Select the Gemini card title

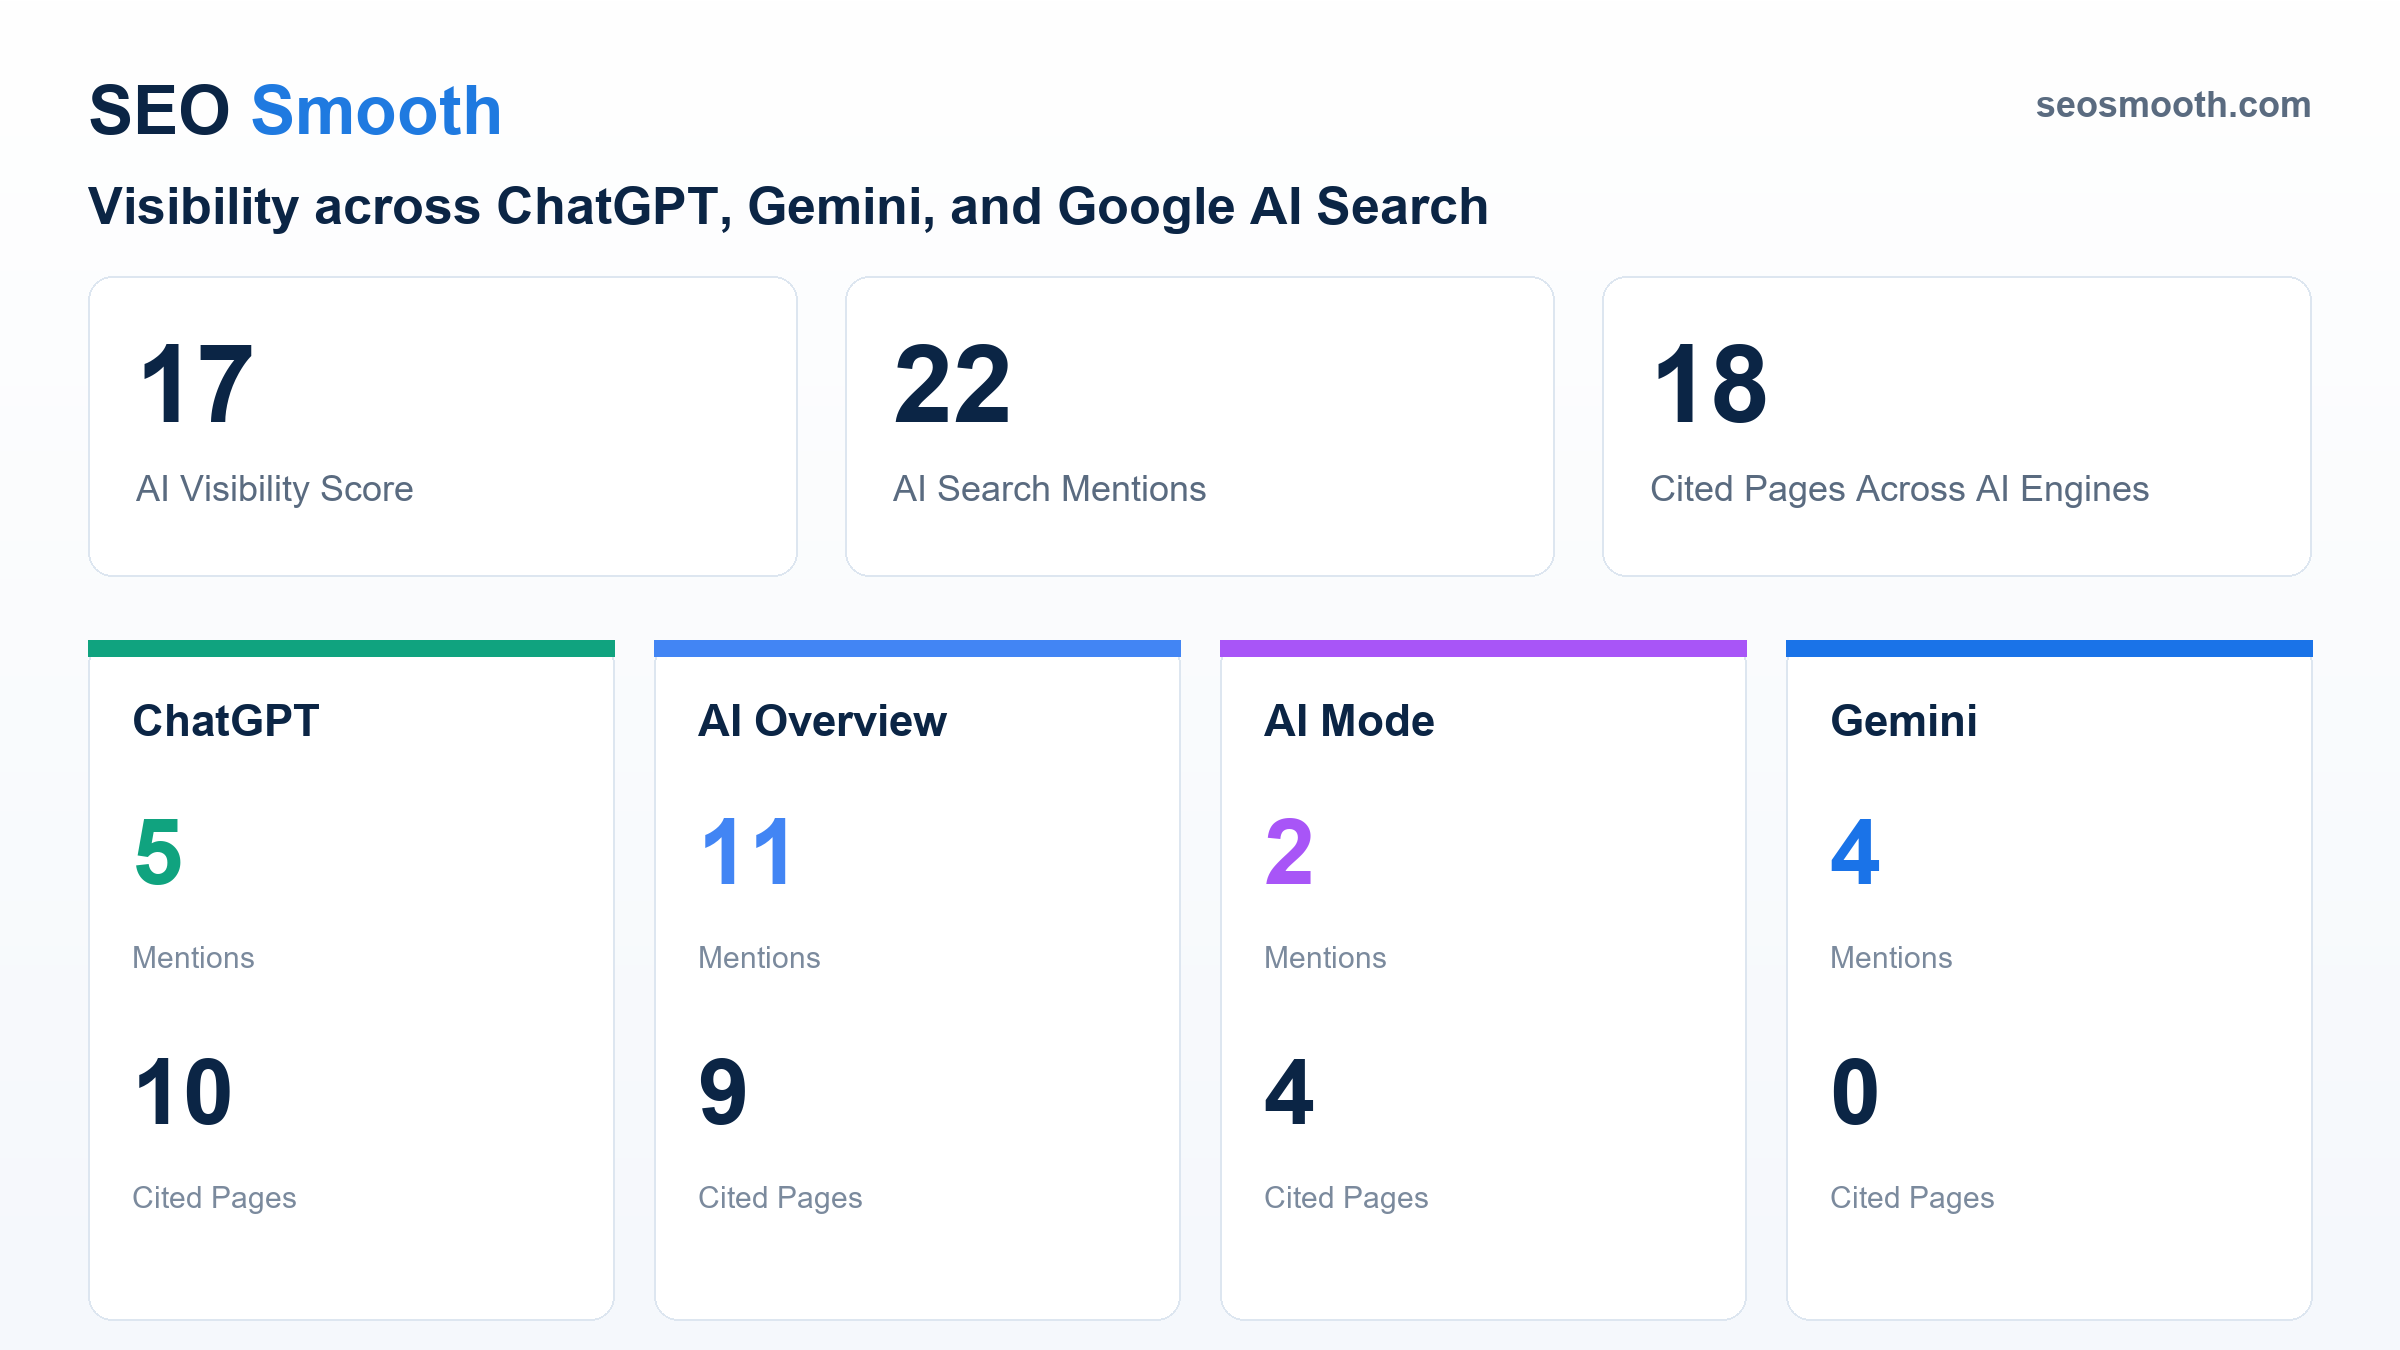pos(1904,721)
